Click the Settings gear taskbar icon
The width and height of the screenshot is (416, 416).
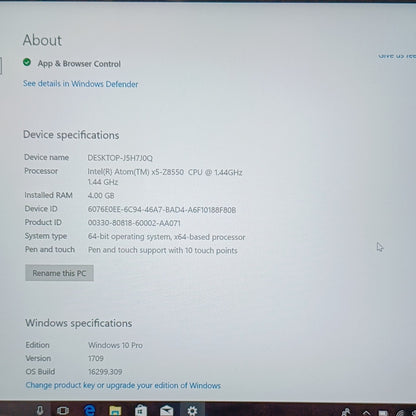pyautogui.click(x=192, y=410)
